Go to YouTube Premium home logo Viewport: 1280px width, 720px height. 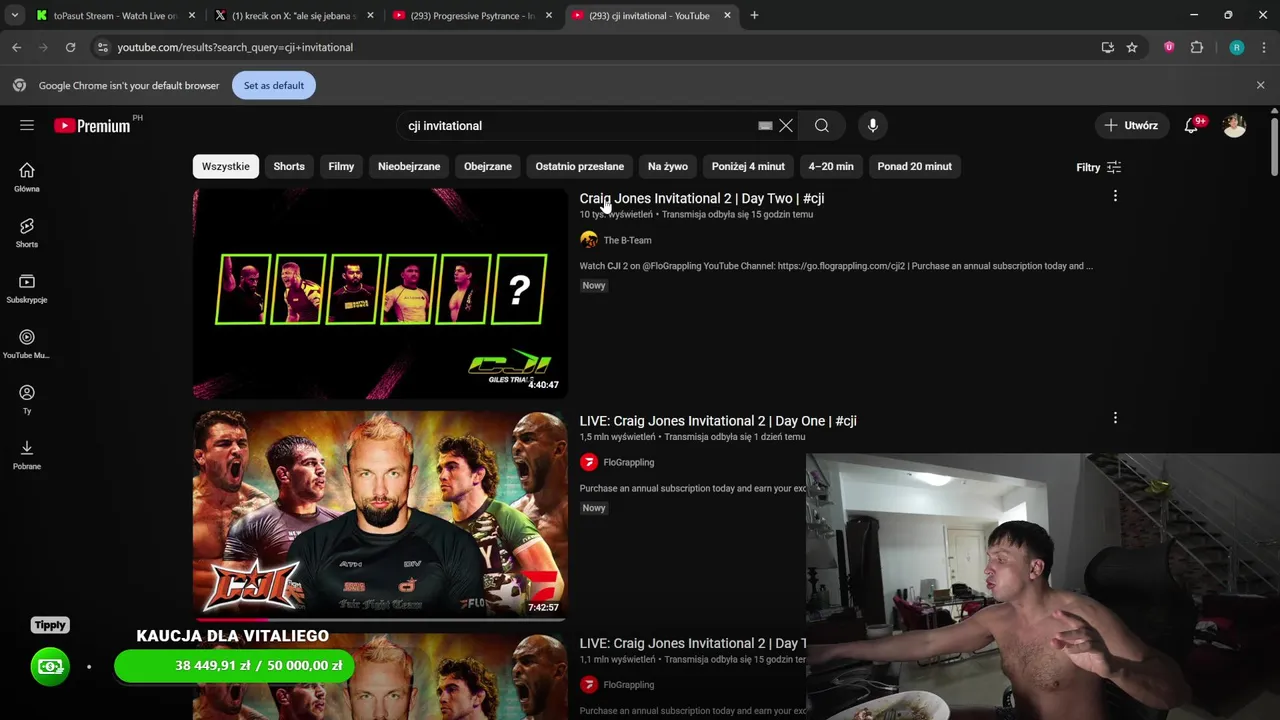pos(92,125)
